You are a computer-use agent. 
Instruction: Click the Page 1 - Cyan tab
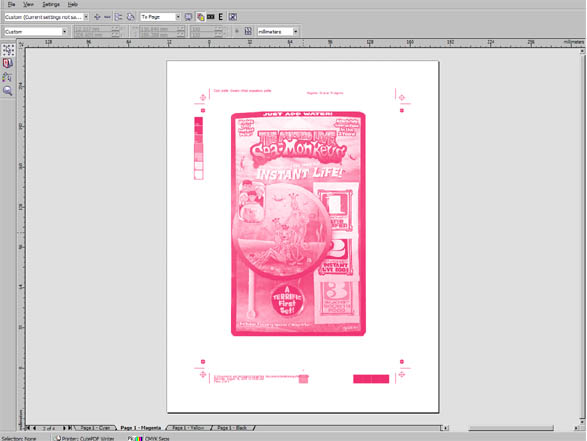[95, 428]
